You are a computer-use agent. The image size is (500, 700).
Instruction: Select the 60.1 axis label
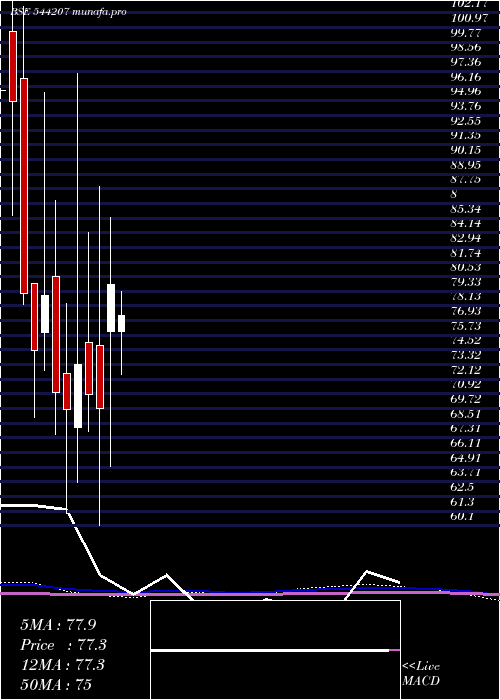coord(462,516)
